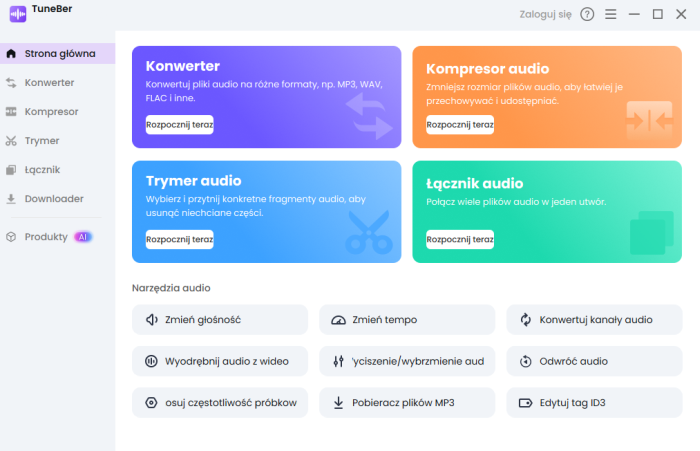Screen dimensions: 700x451
Task: Click the speedometer icon of Zmień tempo
Action: pos(338,320)
